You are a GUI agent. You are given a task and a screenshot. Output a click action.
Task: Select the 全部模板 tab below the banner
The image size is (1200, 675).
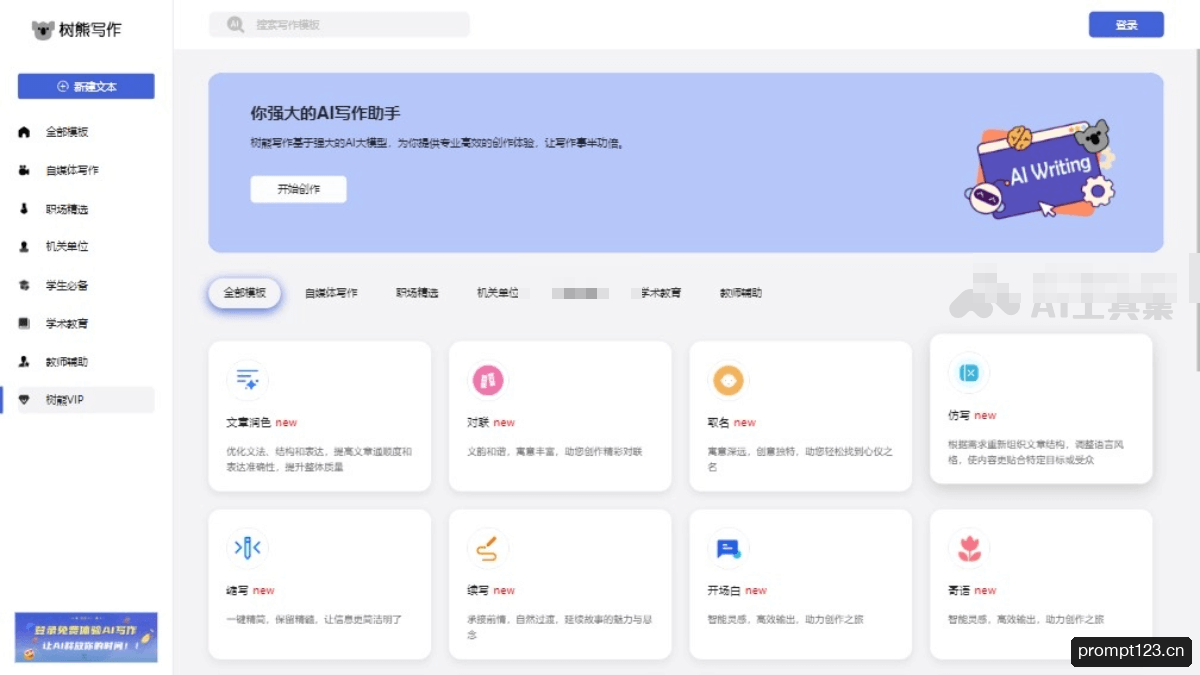245,293
